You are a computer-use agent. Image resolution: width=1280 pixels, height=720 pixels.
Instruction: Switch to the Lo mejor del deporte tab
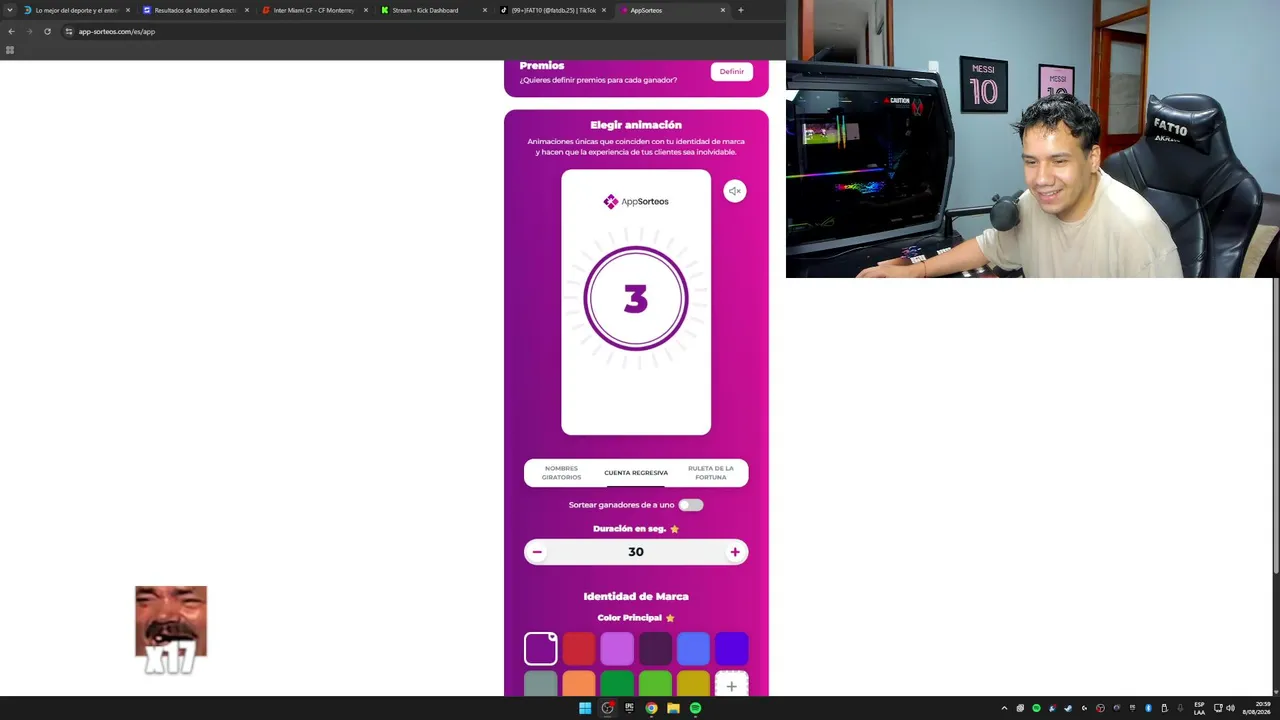77,10
